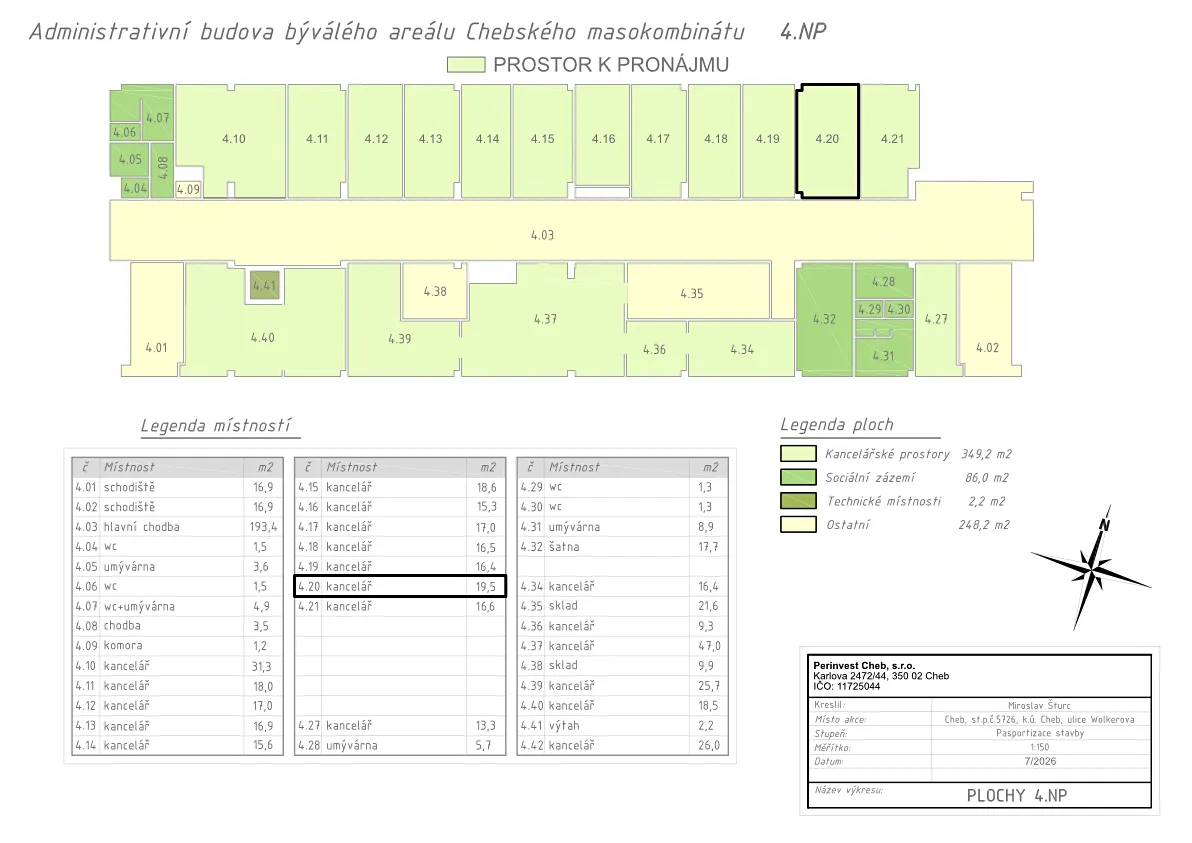1192x843 pixels.
Task: Select the '4.35 sklad' table row
Action: [623, 606]
